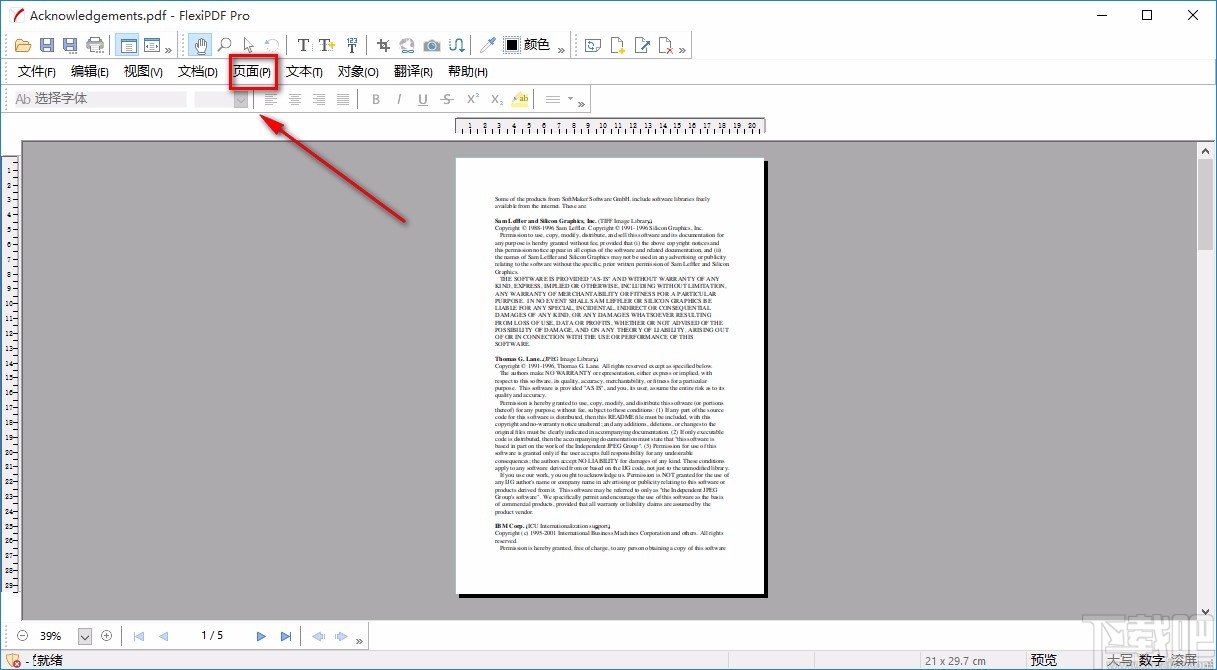Click the delete page icon
1217x670 pixels.
[667, 45]
